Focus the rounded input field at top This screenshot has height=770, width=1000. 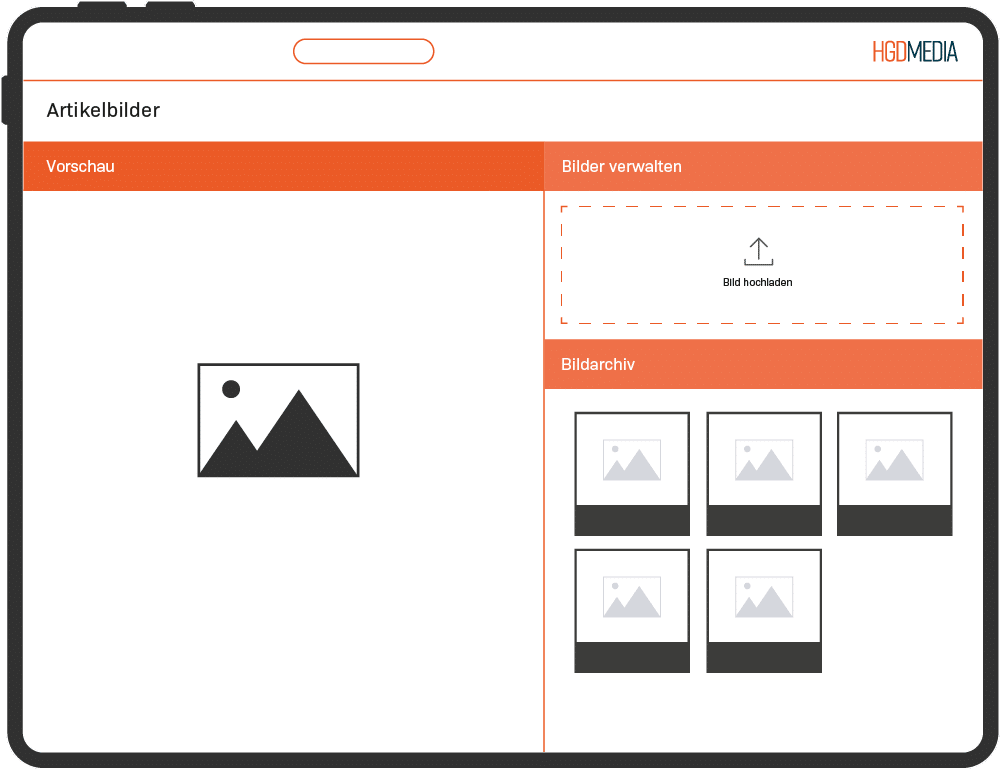coord(363,51)
